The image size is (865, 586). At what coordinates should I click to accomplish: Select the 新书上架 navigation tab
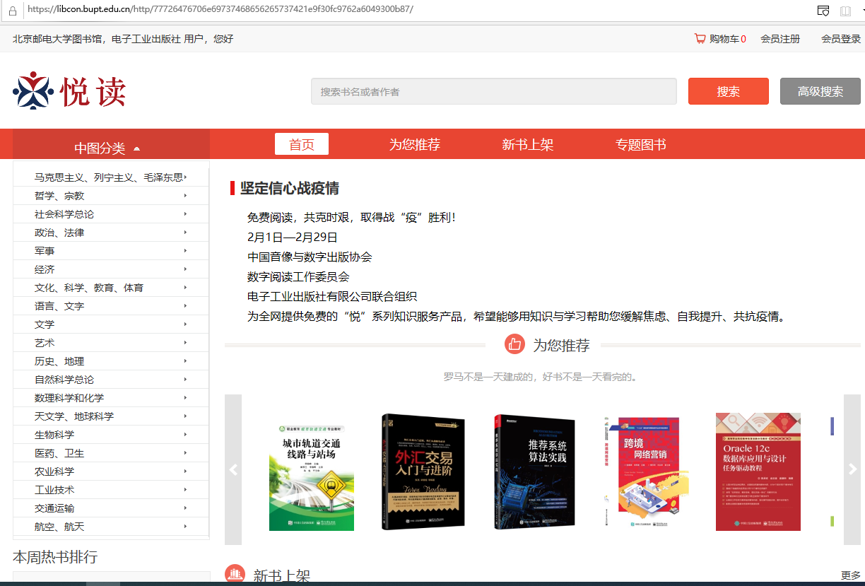tap(527, 145)
